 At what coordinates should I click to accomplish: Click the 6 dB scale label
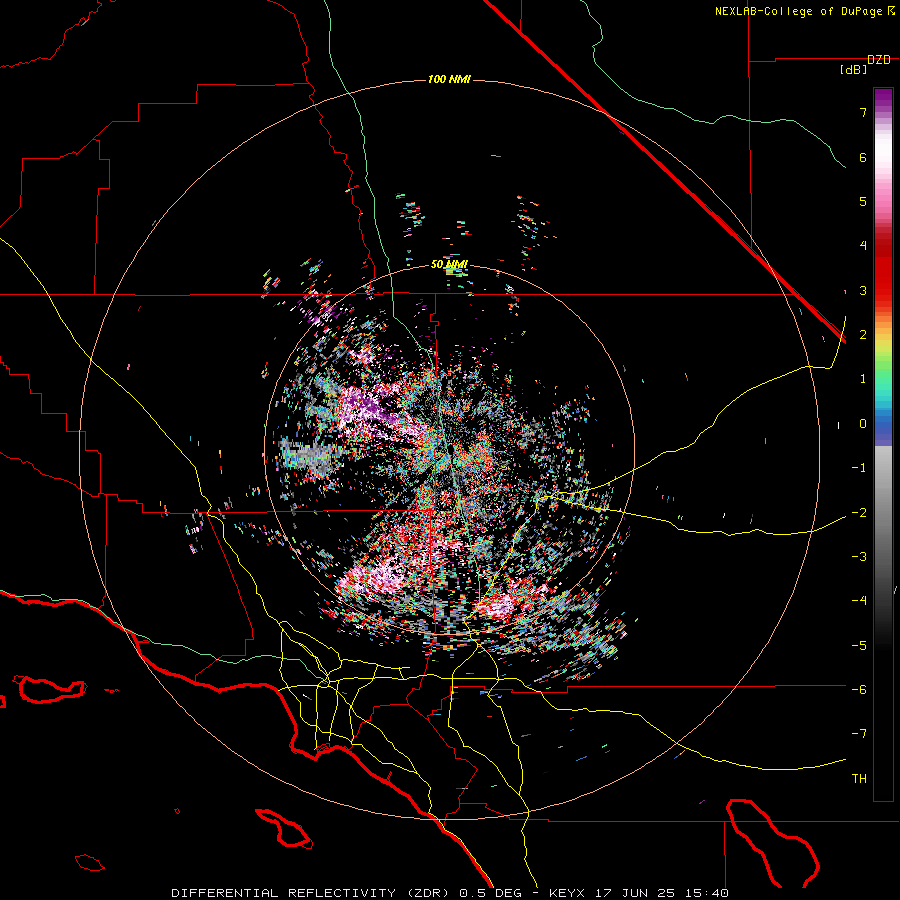coord(863,157)
